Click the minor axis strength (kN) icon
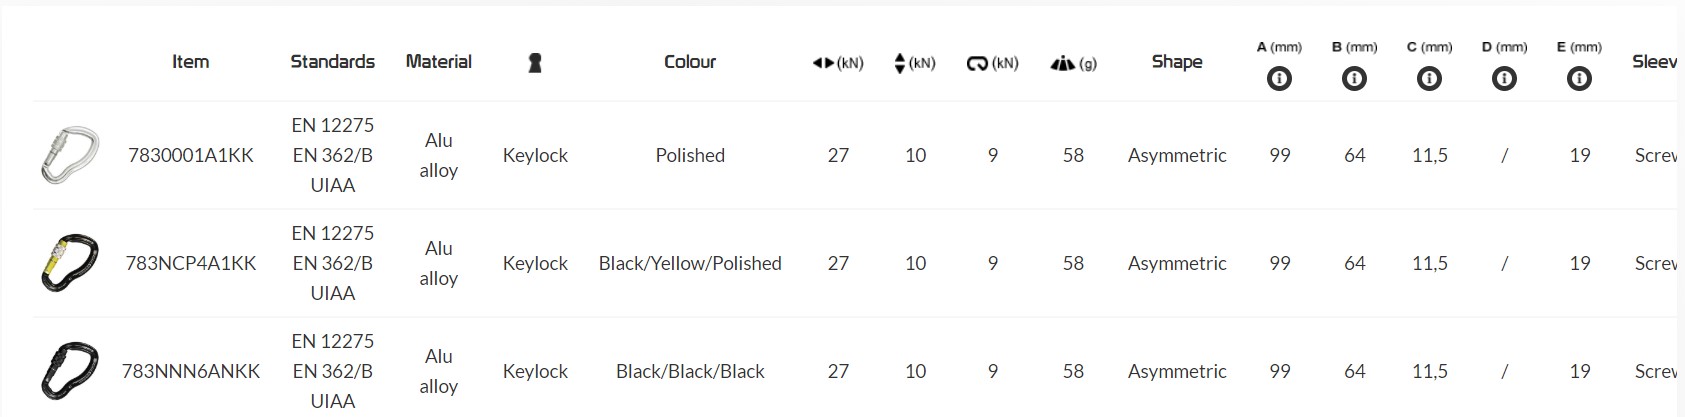This screenshot has height=417, width=1685. click(899, 63)
